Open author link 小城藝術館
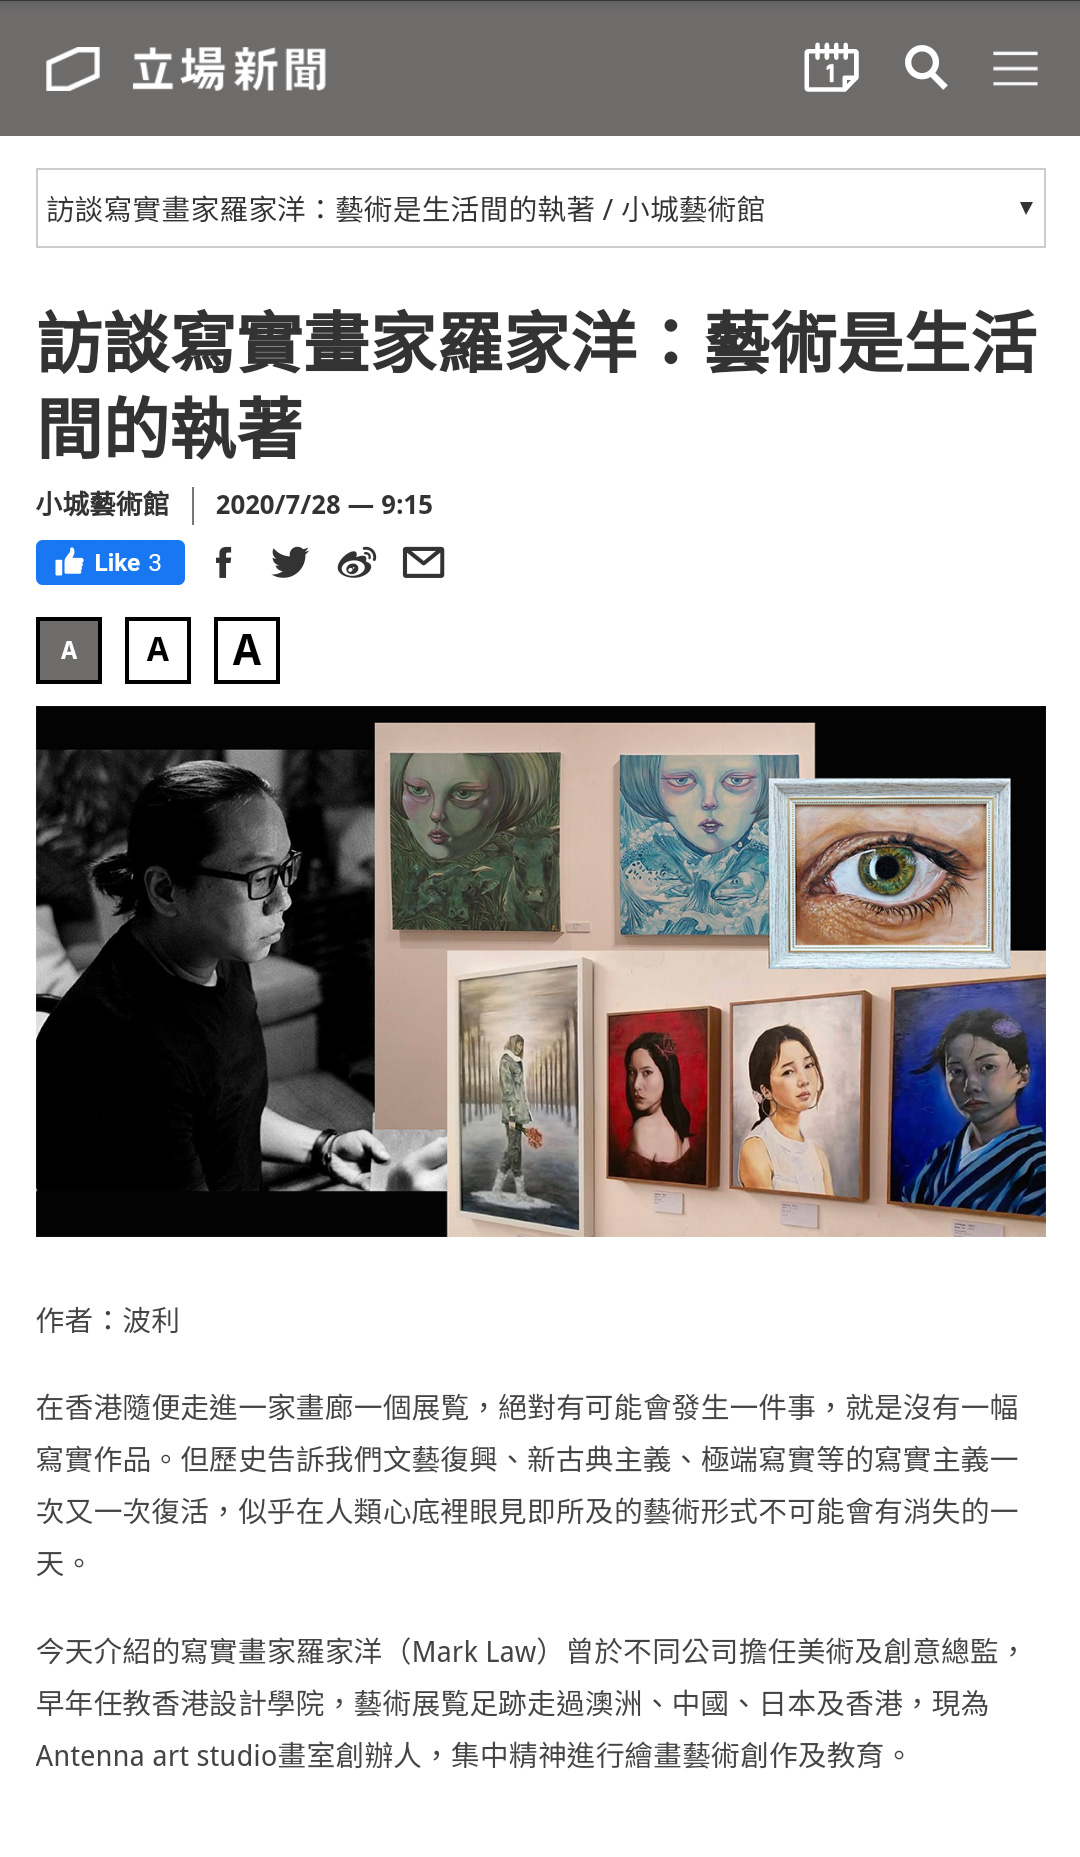 103,504
